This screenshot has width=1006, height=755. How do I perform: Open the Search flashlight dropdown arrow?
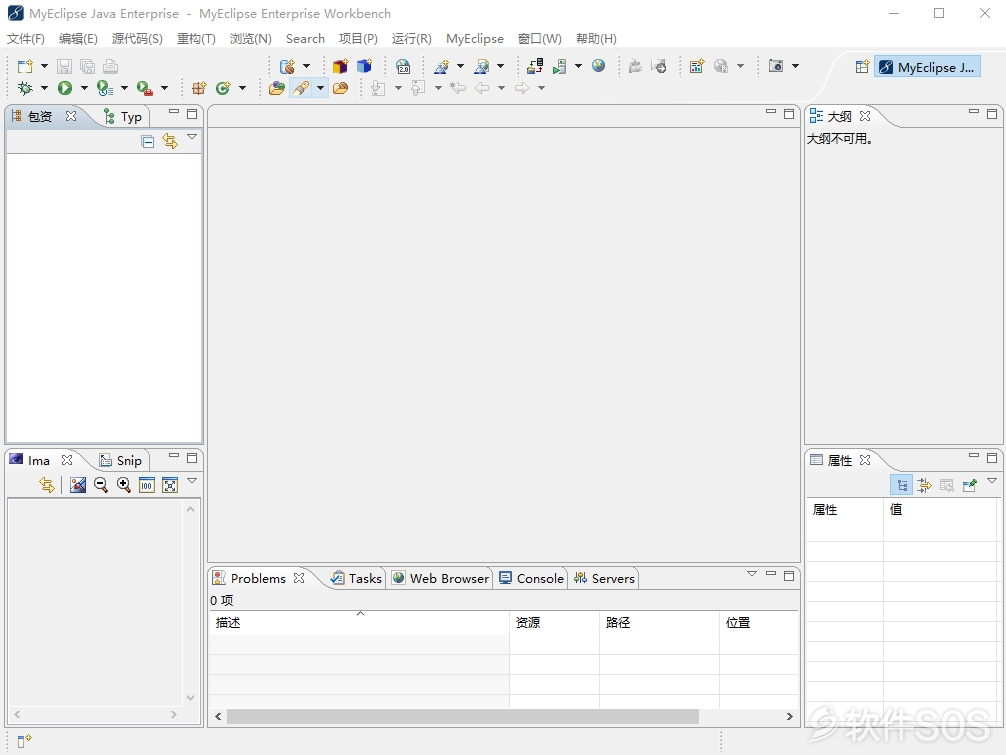(320, 88)
